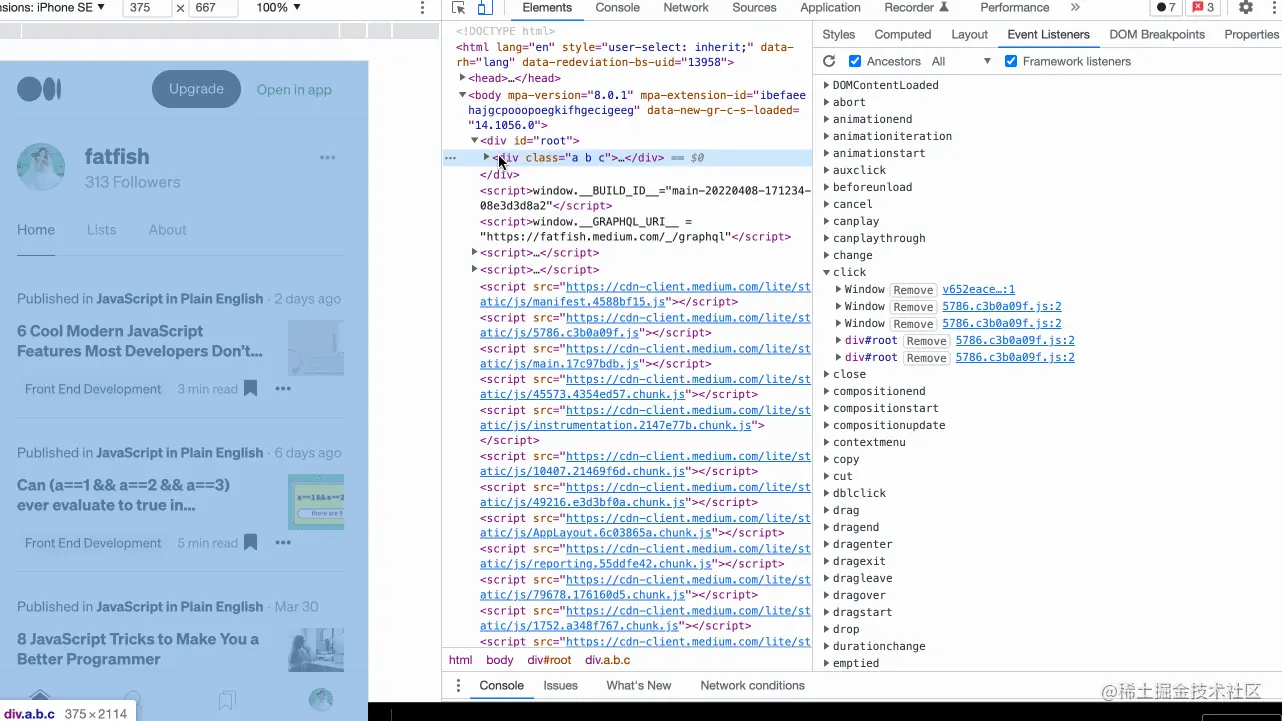This screenshot has height=721, width=1282.
Task: Switch to the Console tab
Action: pos(617,7)
